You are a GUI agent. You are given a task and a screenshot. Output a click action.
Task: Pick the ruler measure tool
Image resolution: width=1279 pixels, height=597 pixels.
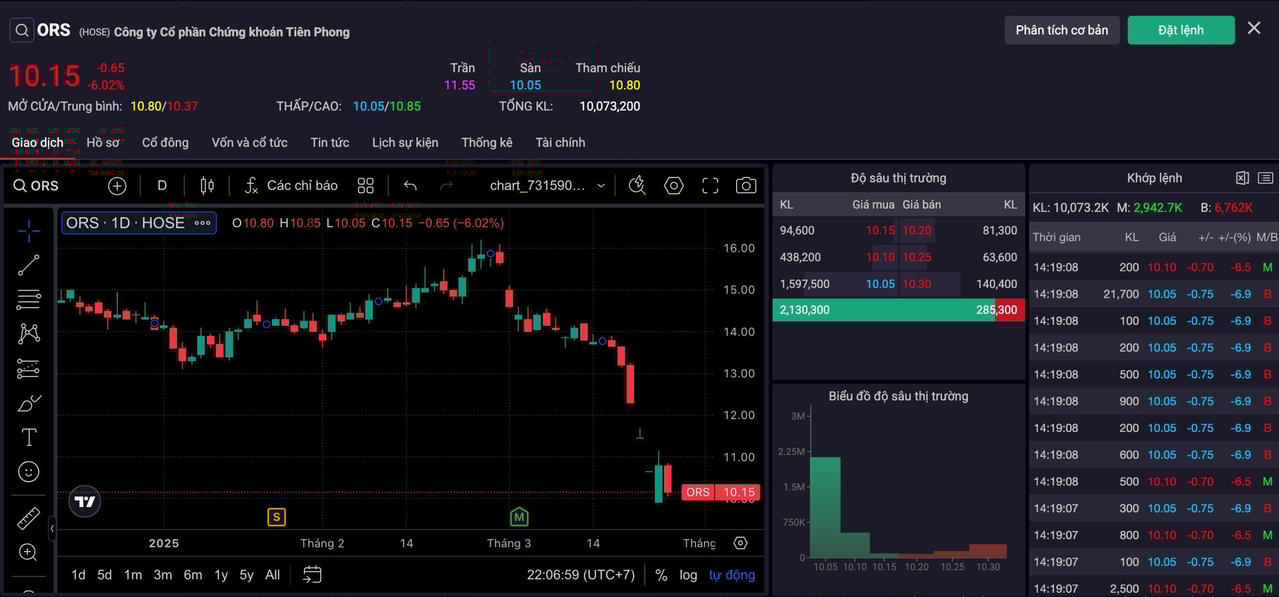click(x=29, y=519)
